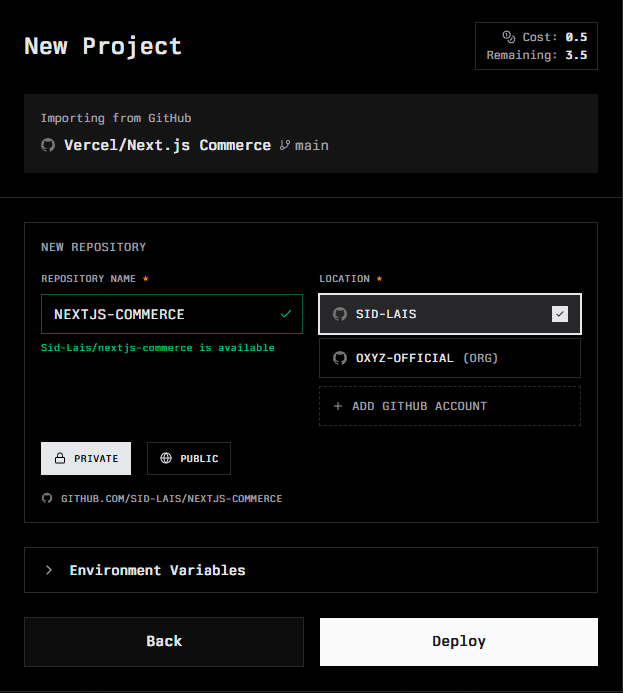Image resolution: width=623 pixels, height=693 pixels.
Task: Open the github.com/sid-lais/nextjs-commerce link
Action: [x=171, y=498]
